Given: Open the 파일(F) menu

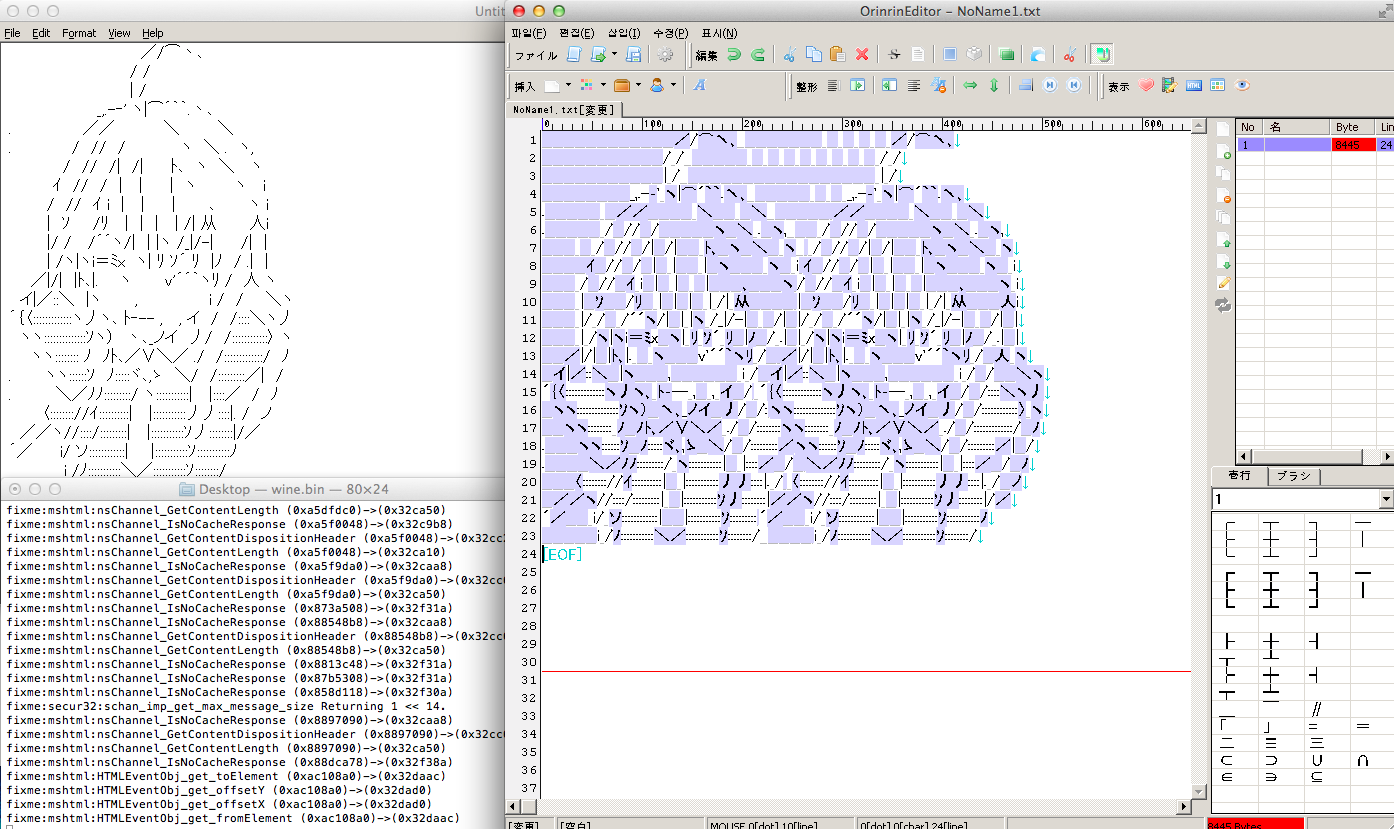Looking at the screenshot, I should click(529, 33).
